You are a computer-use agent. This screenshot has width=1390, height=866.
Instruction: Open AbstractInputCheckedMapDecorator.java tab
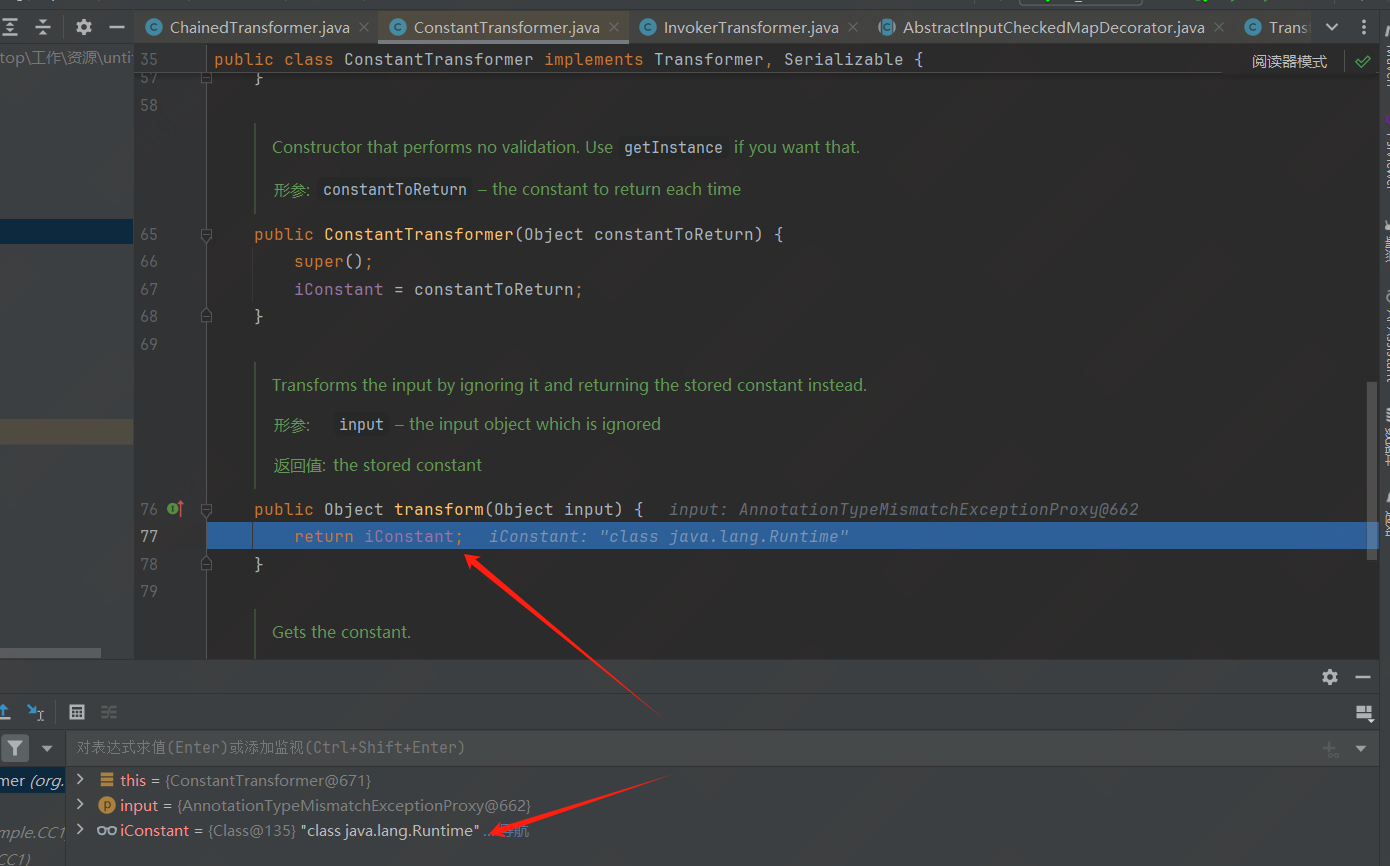coord(1050,27)
